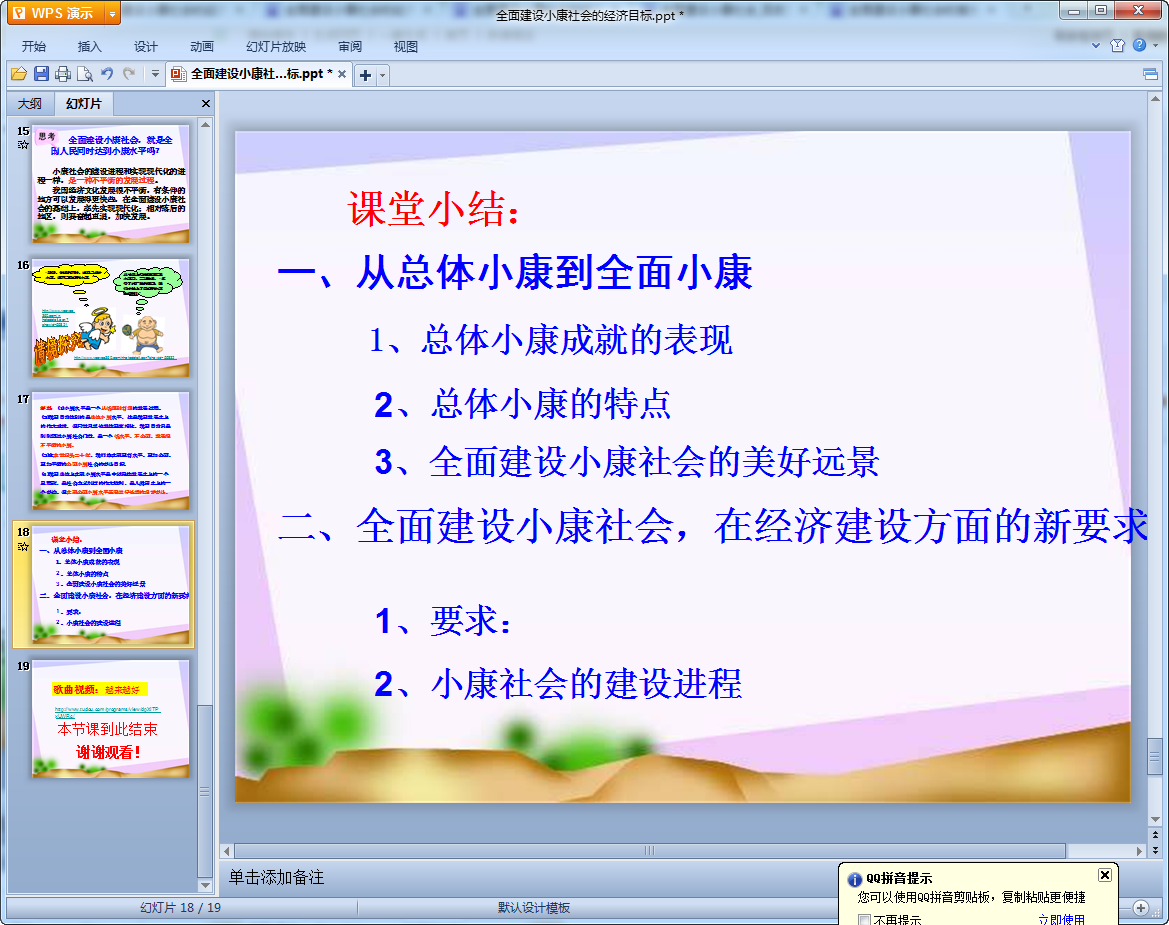Click the Redo arrow icon
Screen dimensions: 1169x925
(x=129, y=74)
